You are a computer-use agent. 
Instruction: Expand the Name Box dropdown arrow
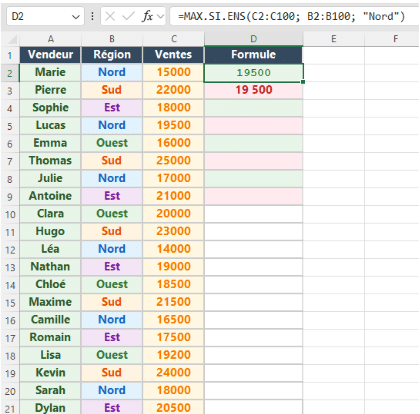pos(76,16)
